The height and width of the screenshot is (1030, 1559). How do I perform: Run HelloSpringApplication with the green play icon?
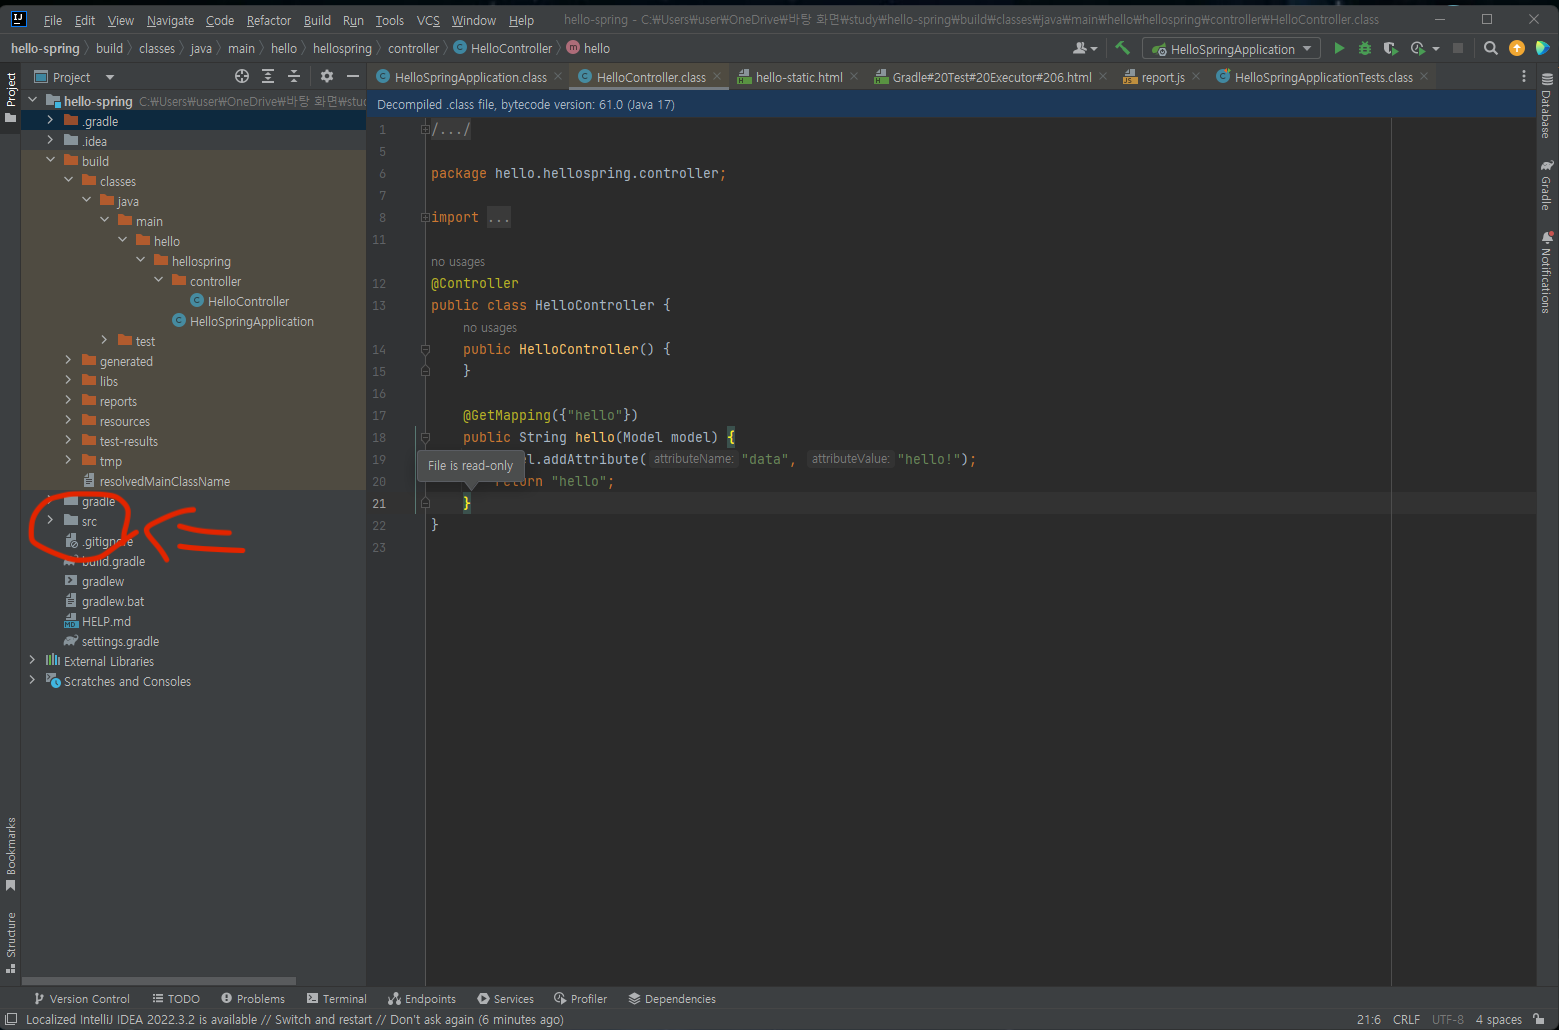click(1339, 48)
